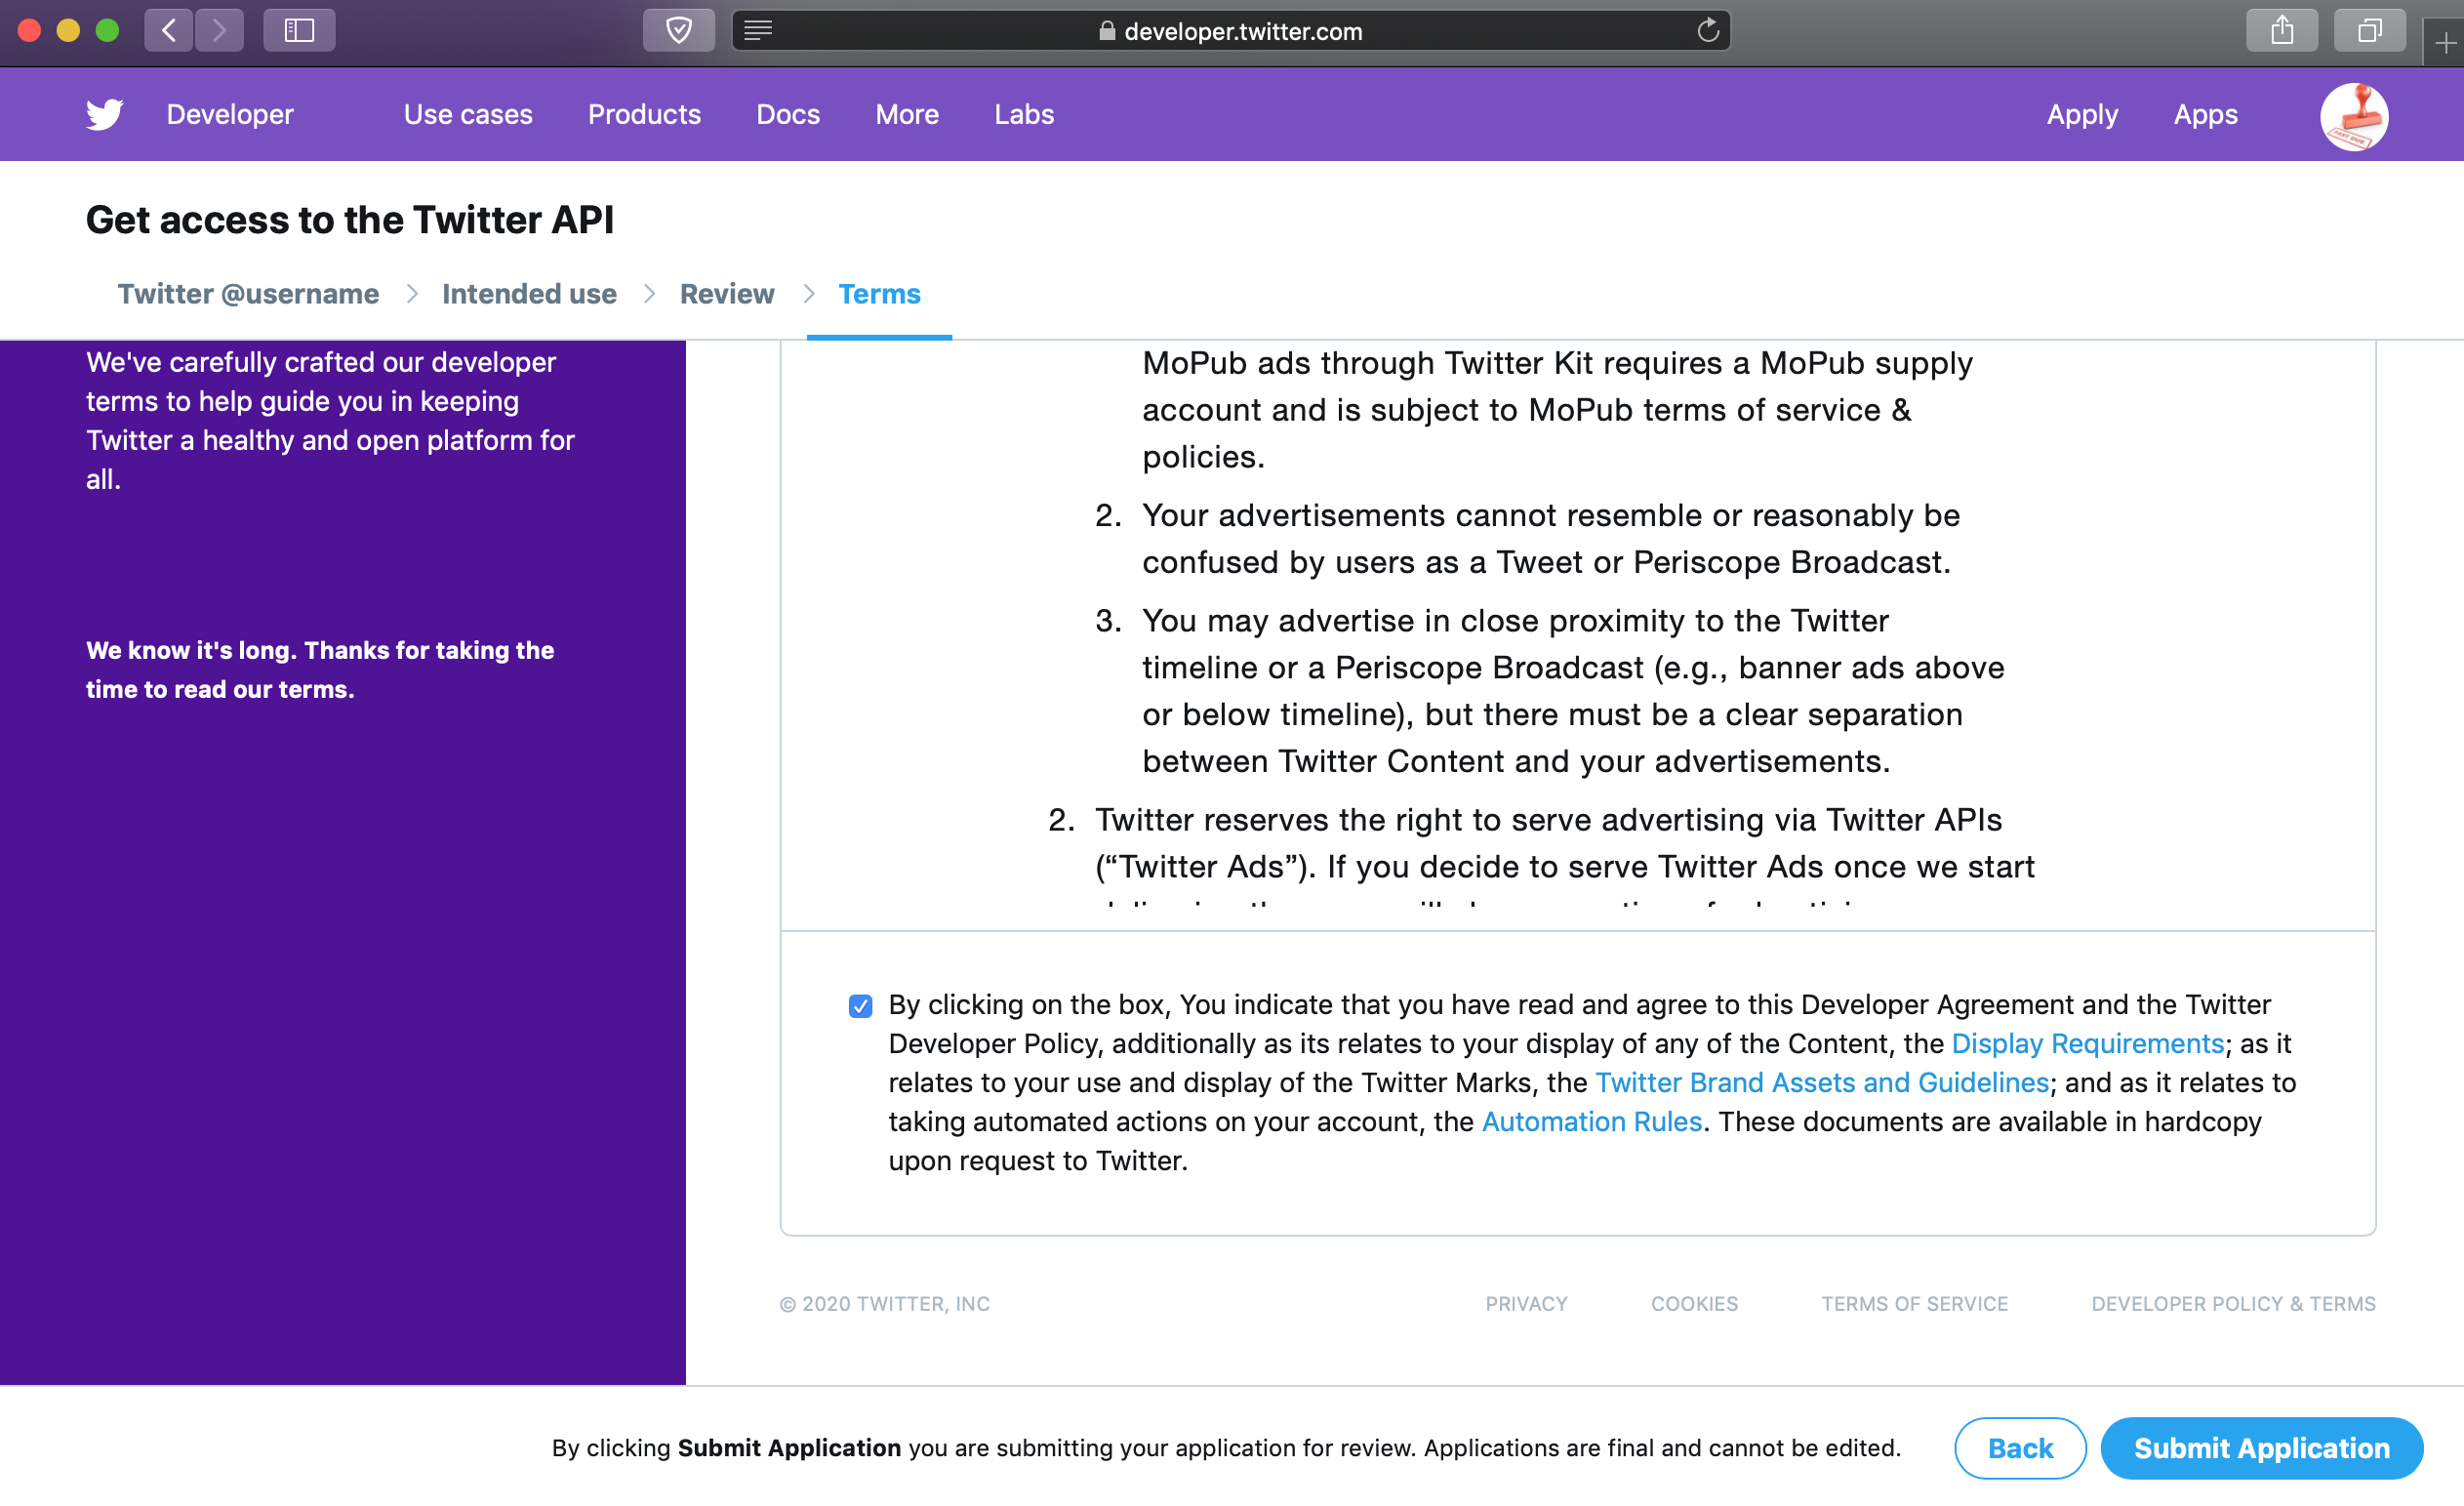The width and height of the screenshot is (2464, 1506).
Task: Open the Use cases menu
Action: click(x=466, y=112)
